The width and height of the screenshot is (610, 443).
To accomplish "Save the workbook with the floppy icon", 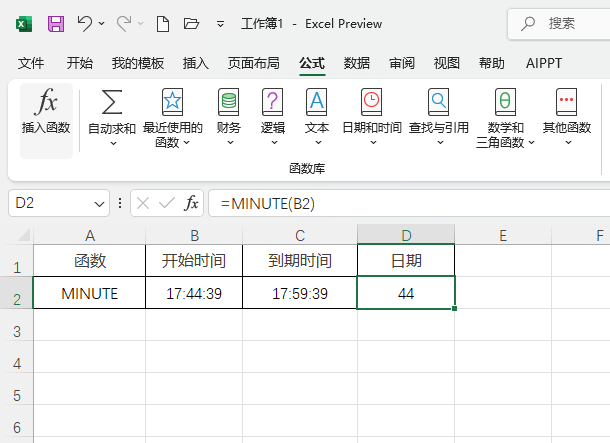I will coord(56,24).
